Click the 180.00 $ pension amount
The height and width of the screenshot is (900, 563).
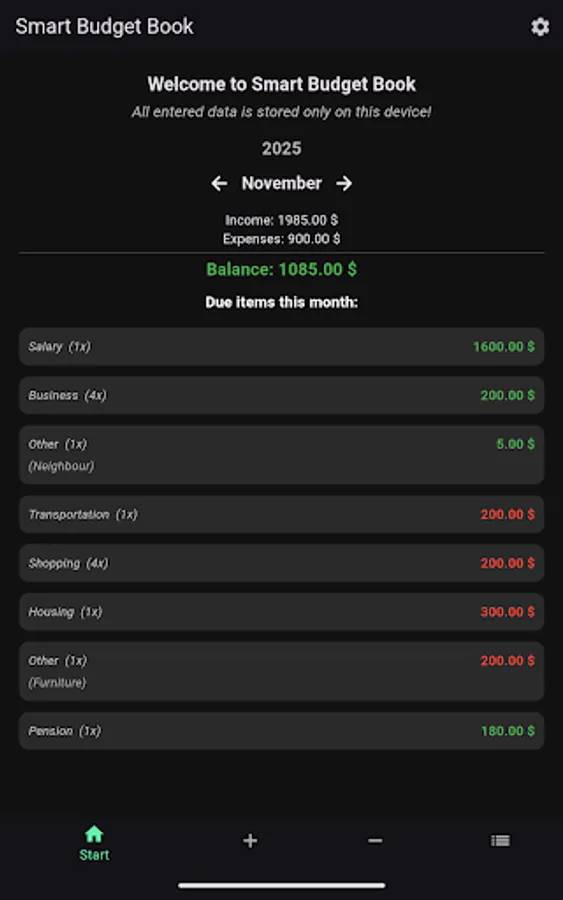pyautogui.click(x=507, y=731)
